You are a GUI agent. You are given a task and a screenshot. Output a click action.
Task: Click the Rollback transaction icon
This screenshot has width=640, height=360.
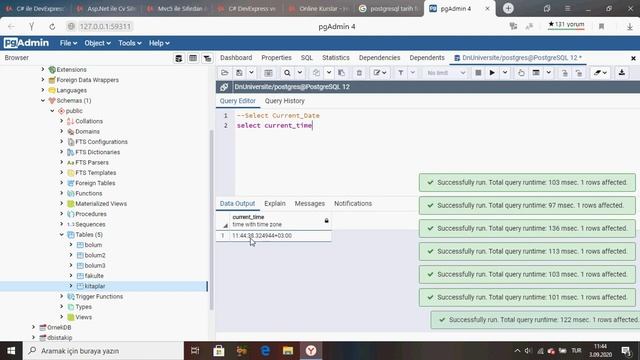pyautogui.click(x=579, y=73)
